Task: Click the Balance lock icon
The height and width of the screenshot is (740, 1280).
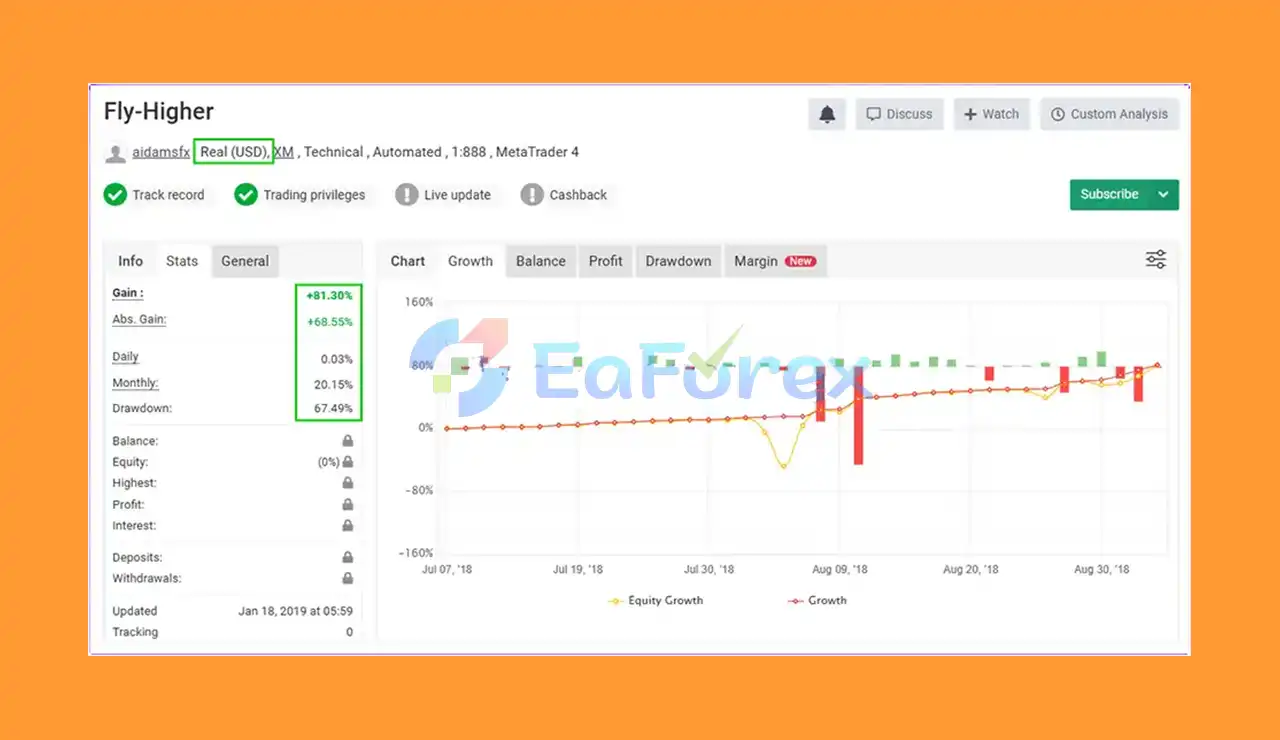Action: coord(347,441)
